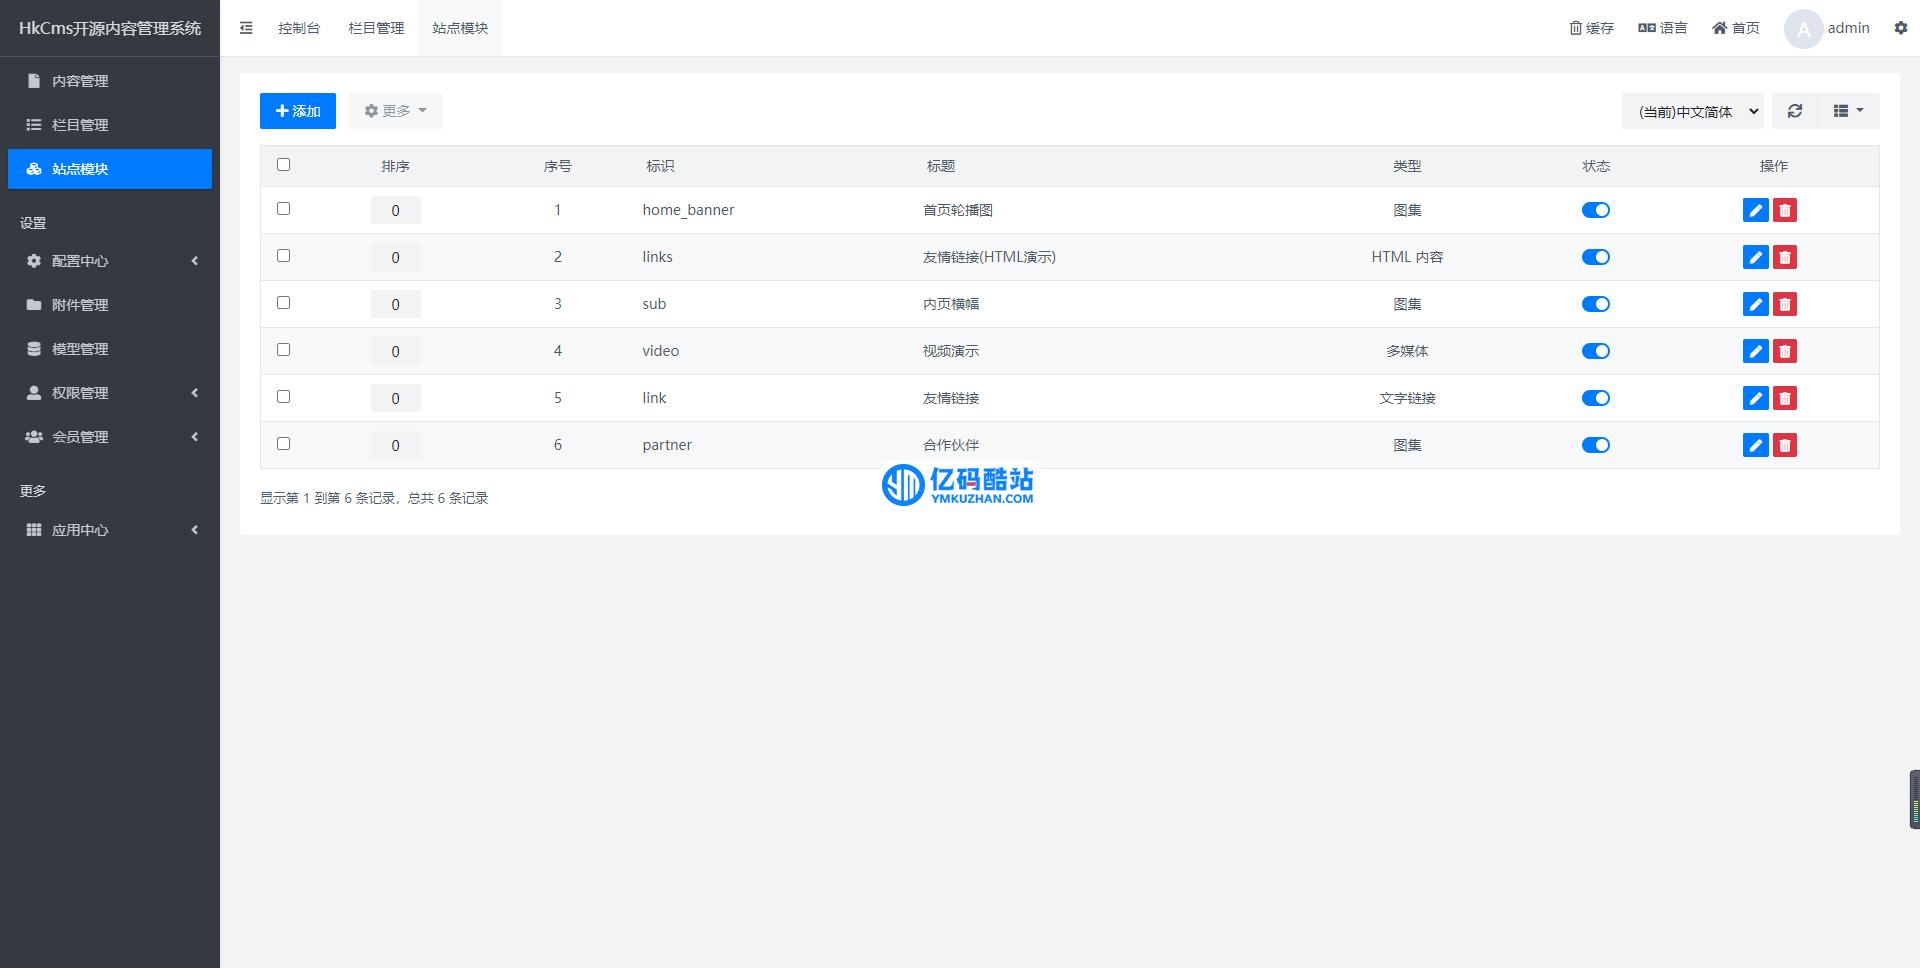Delete the links row with trash icon
1920x968 pixels.
1785,257
